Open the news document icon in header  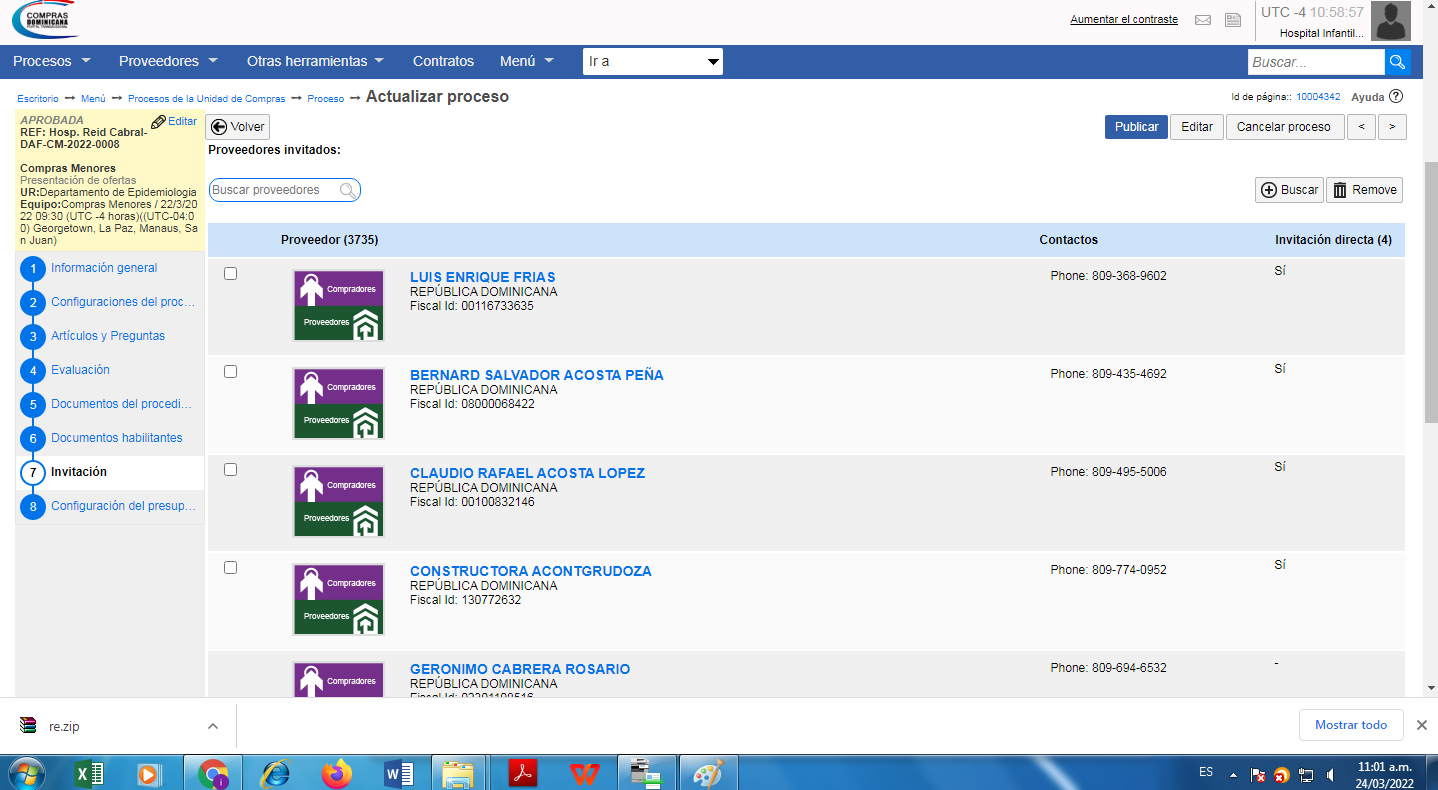(1233, 20)
